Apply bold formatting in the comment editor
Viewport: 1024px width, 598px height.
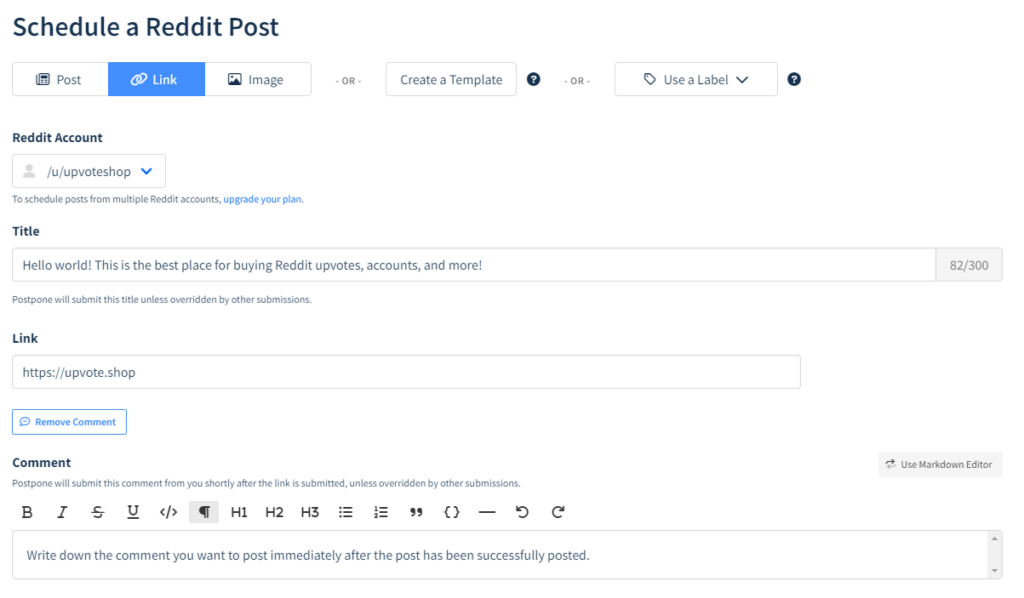point(27,511)
